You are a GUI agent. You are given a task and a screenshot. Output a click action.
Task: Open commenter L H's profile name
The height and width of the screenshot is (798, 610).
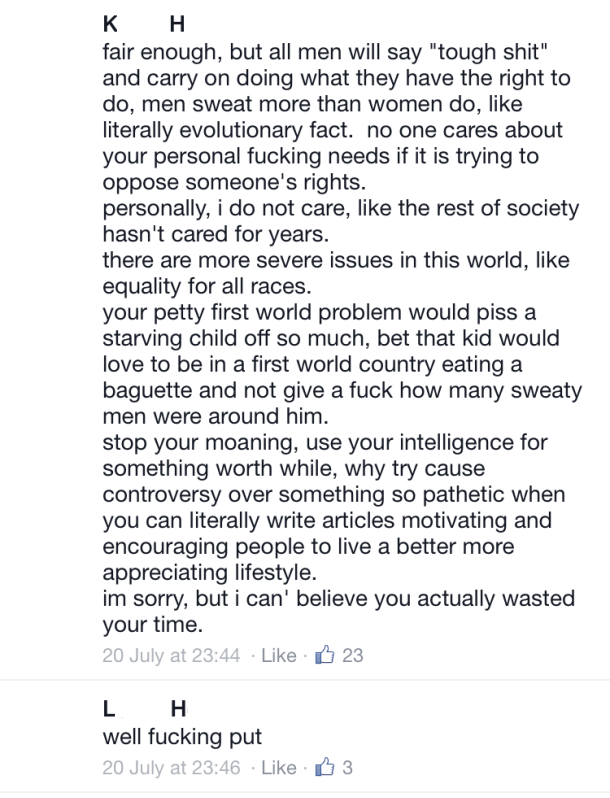click(145, 708)
